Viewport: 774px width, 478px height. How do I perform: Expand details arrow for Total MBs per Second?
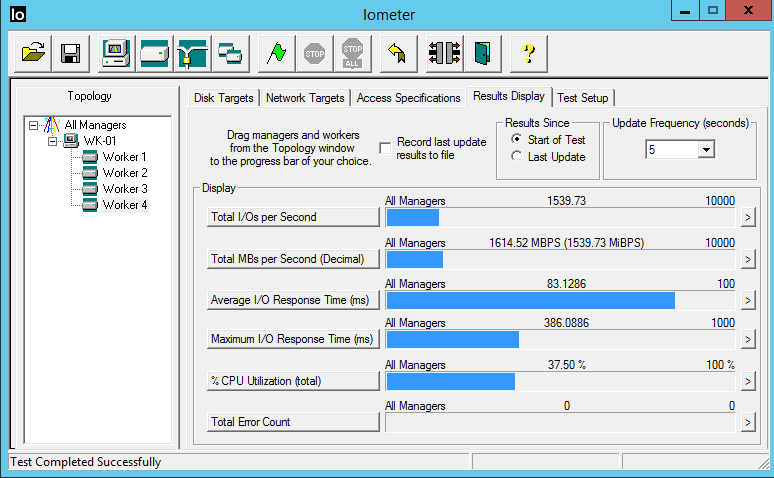[x=748, y=259]
